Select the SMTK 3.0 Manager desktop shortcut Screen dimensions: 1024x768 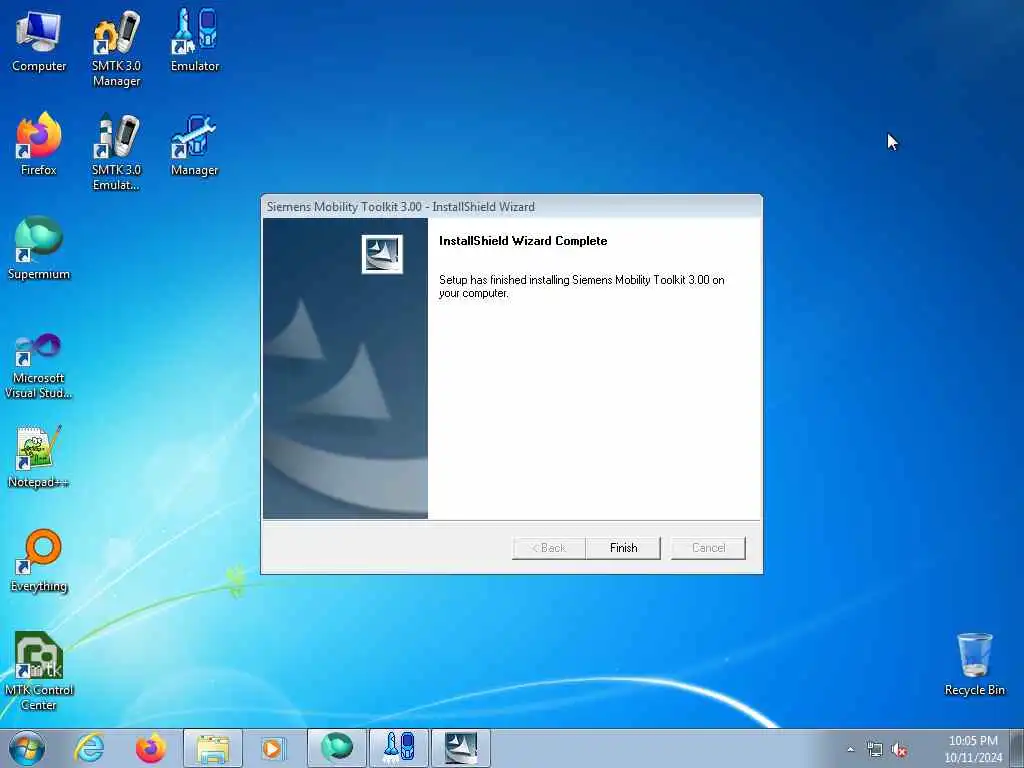(x=116, y=48)
